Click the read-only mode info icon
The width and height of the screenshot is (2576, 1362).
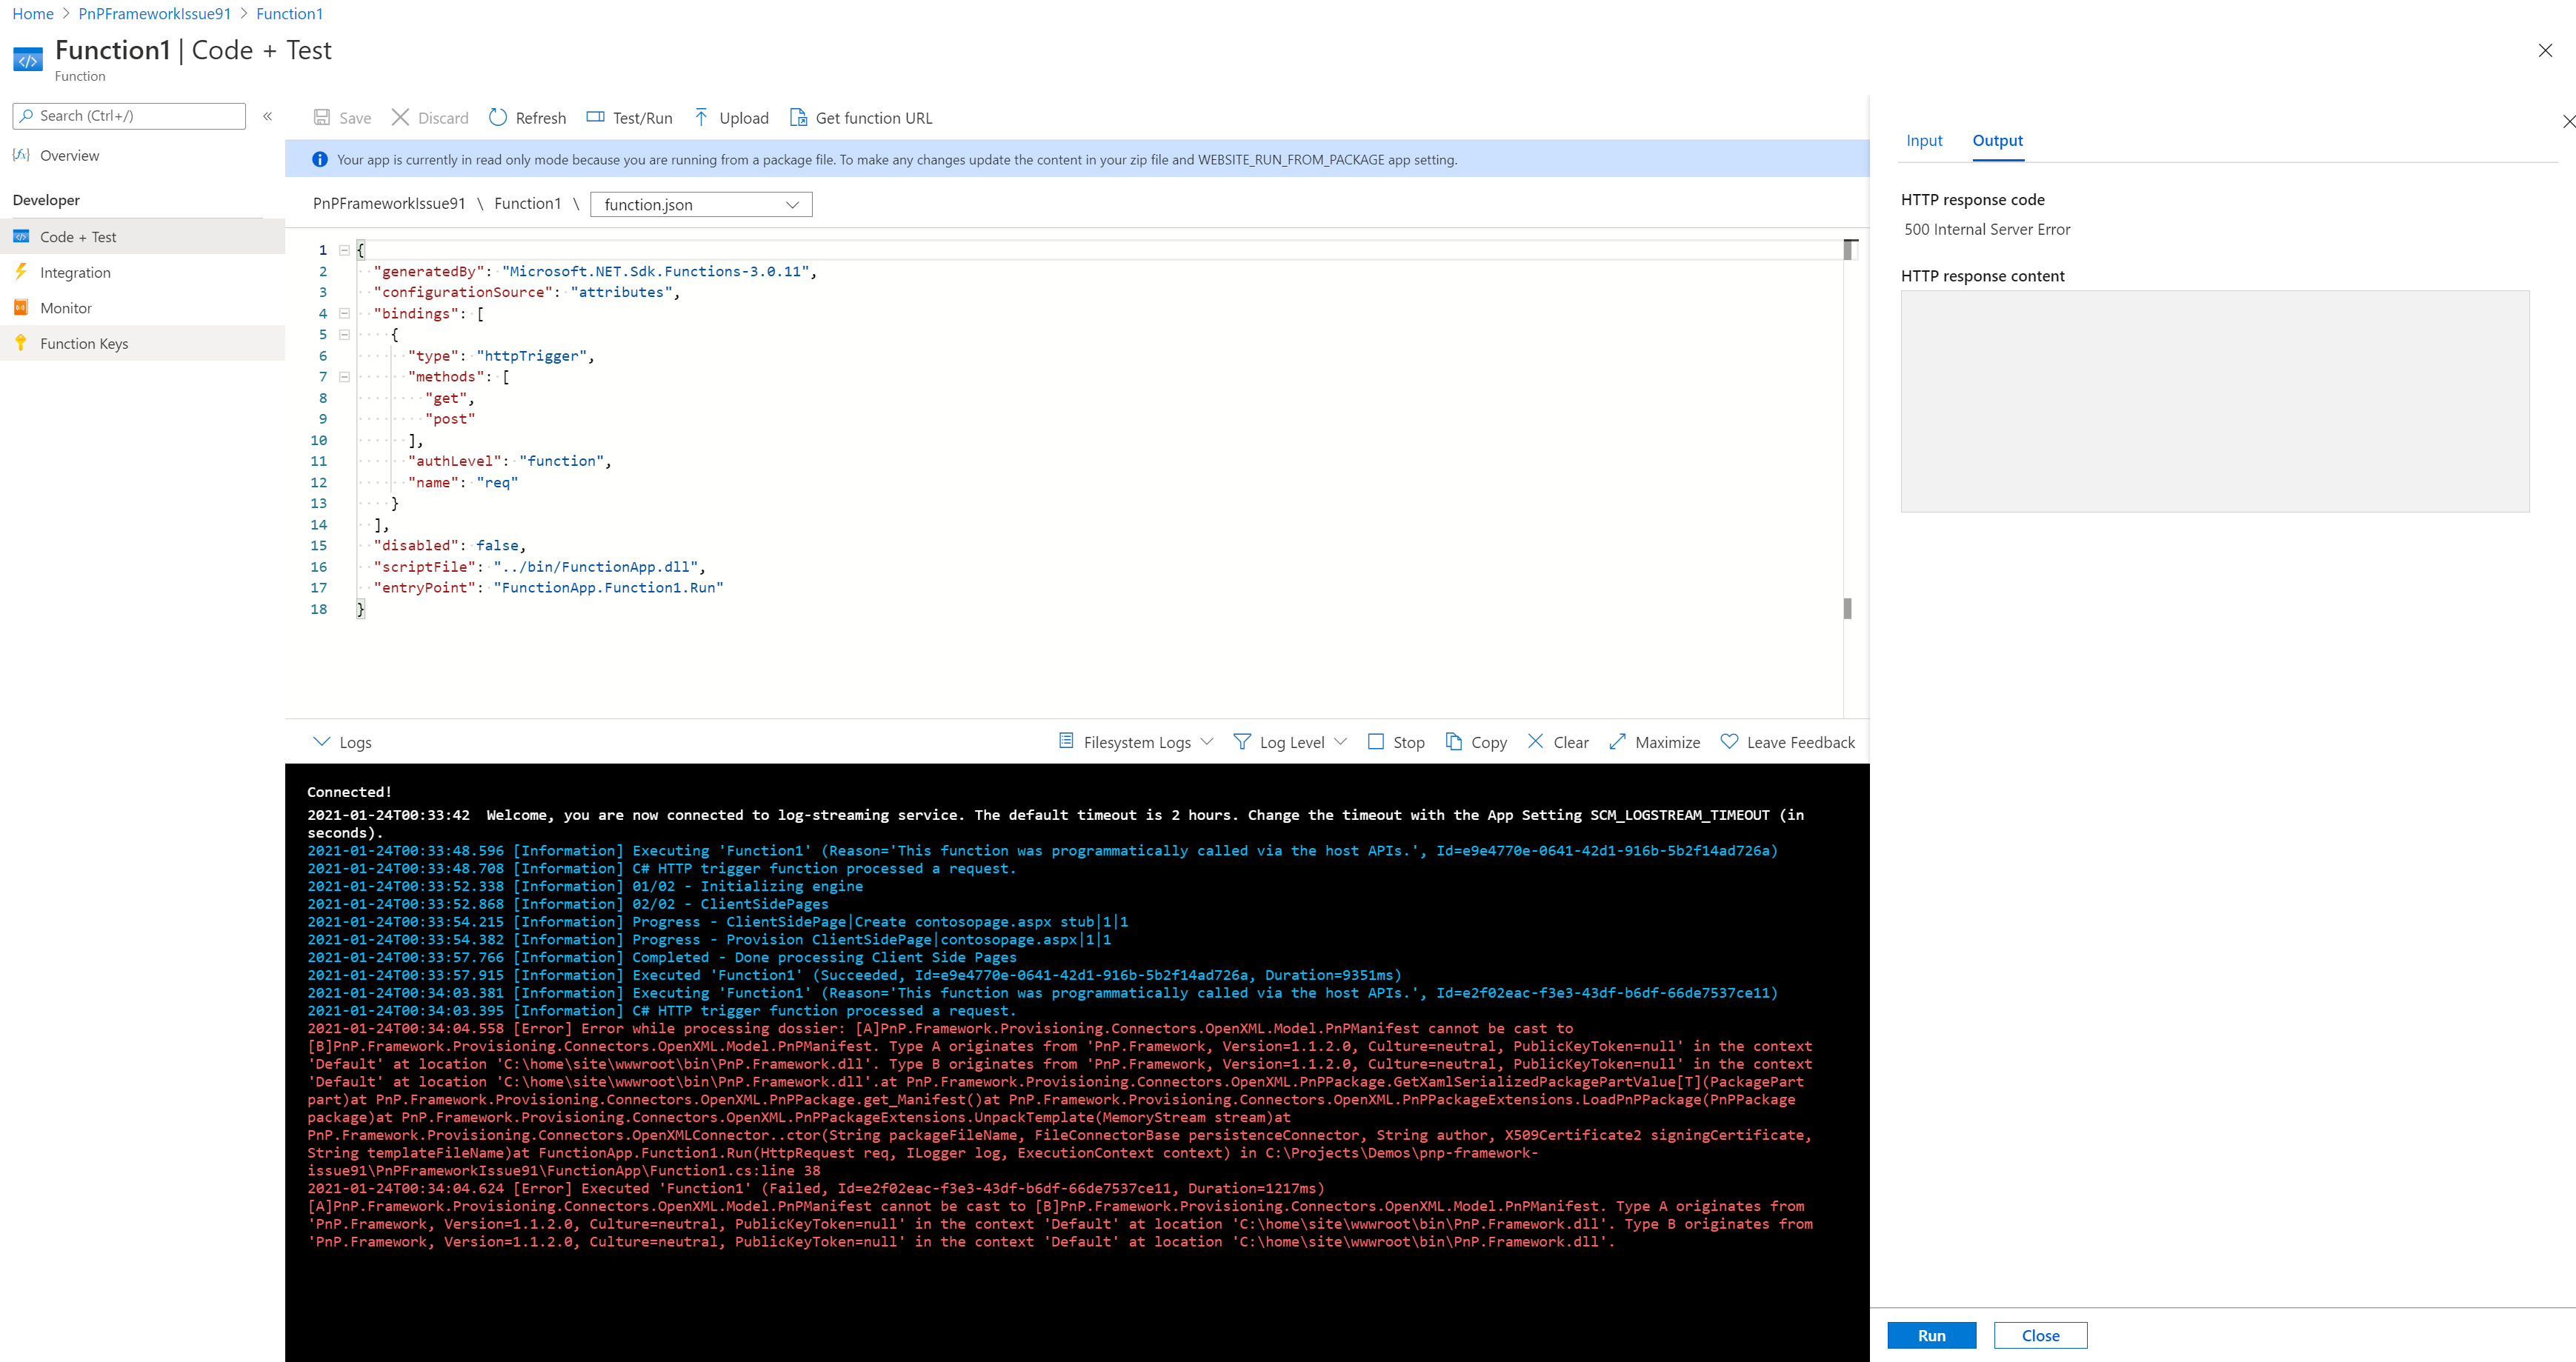click(x=320, y=160)
